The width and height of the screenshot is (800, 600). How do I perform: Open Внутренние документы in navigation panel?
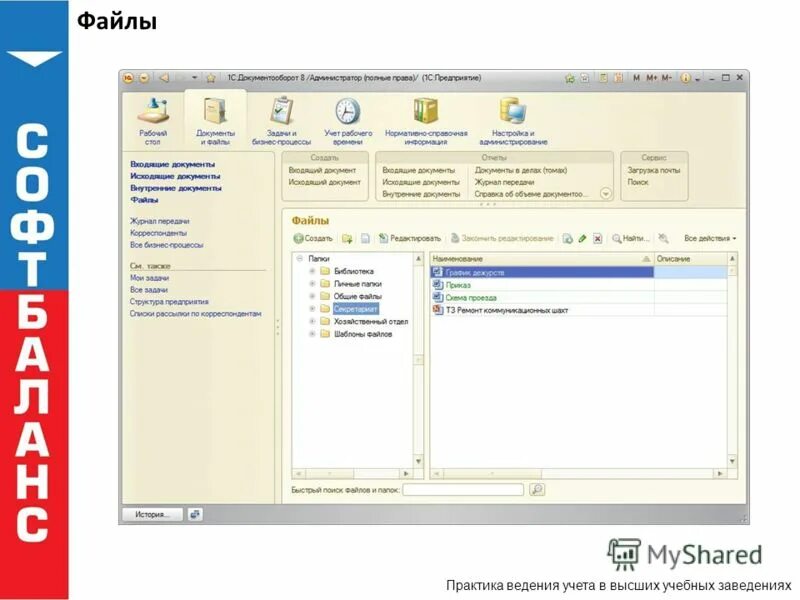tap(176, 188)
